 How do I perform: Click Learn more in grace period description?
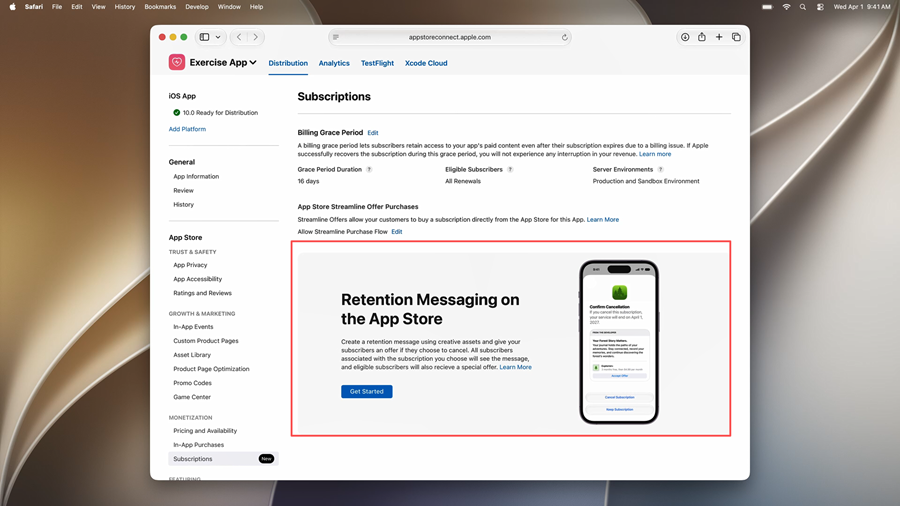click(x=655, y=154)
